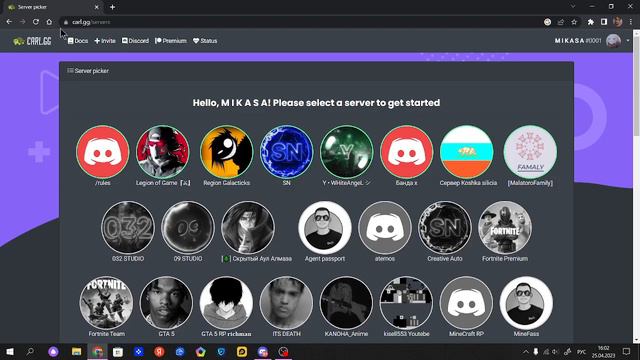Select the /rules server icon
The height and width of the screenshot is (360, 640).
click(102, 152)
